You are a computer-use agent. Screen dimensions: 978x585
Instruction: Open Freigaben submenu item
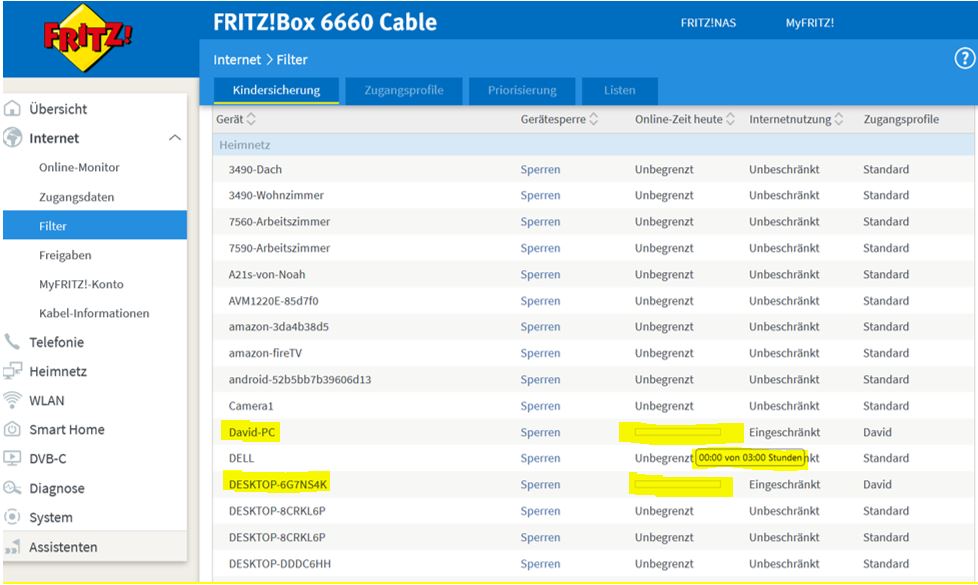pyautogui.click(x=65, y=255)
